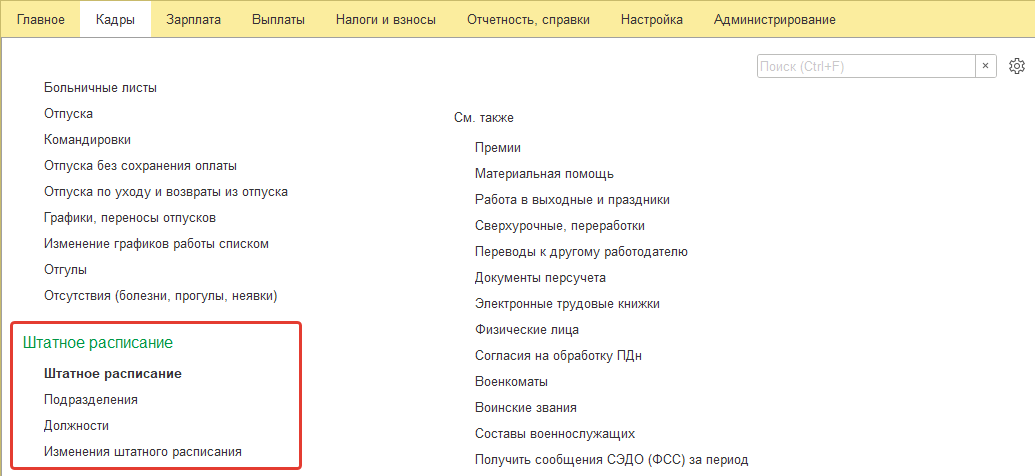Open Сверхурочные, переработки
This screenshot has height=476, width=1035.
(x=560, y=226)
